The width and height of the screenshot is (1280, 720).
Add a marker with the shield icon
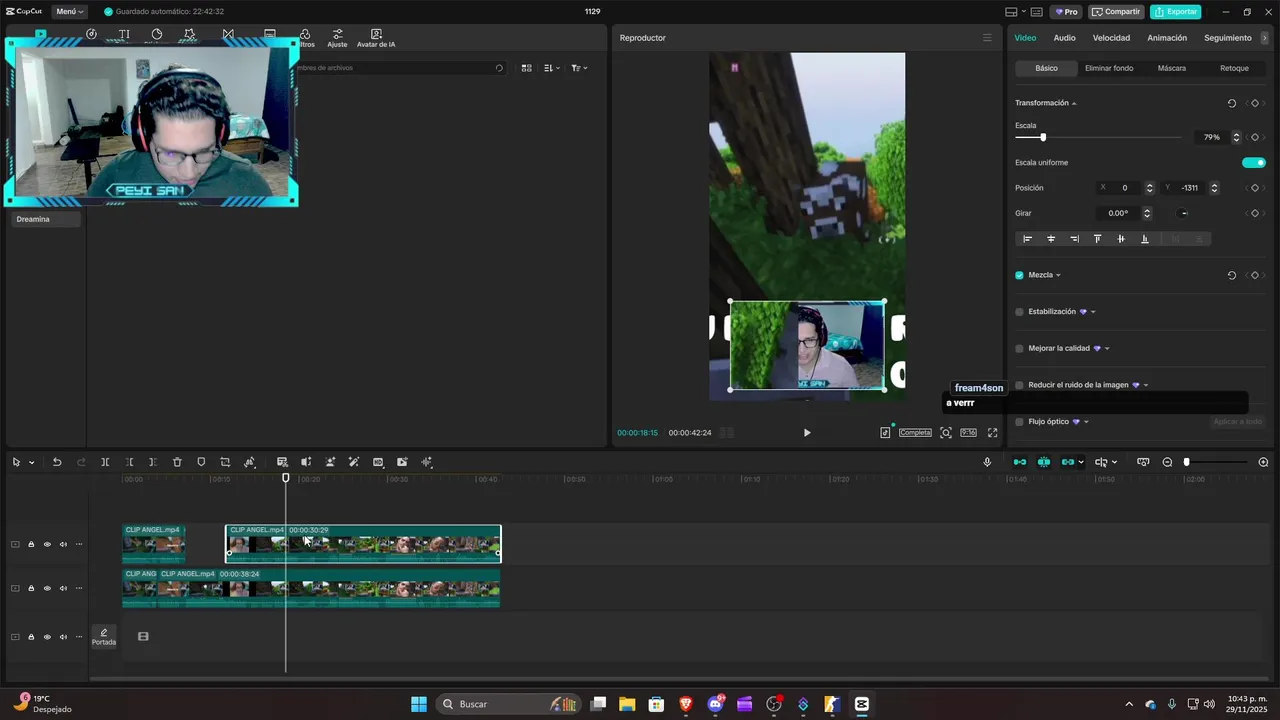(201, 462)
